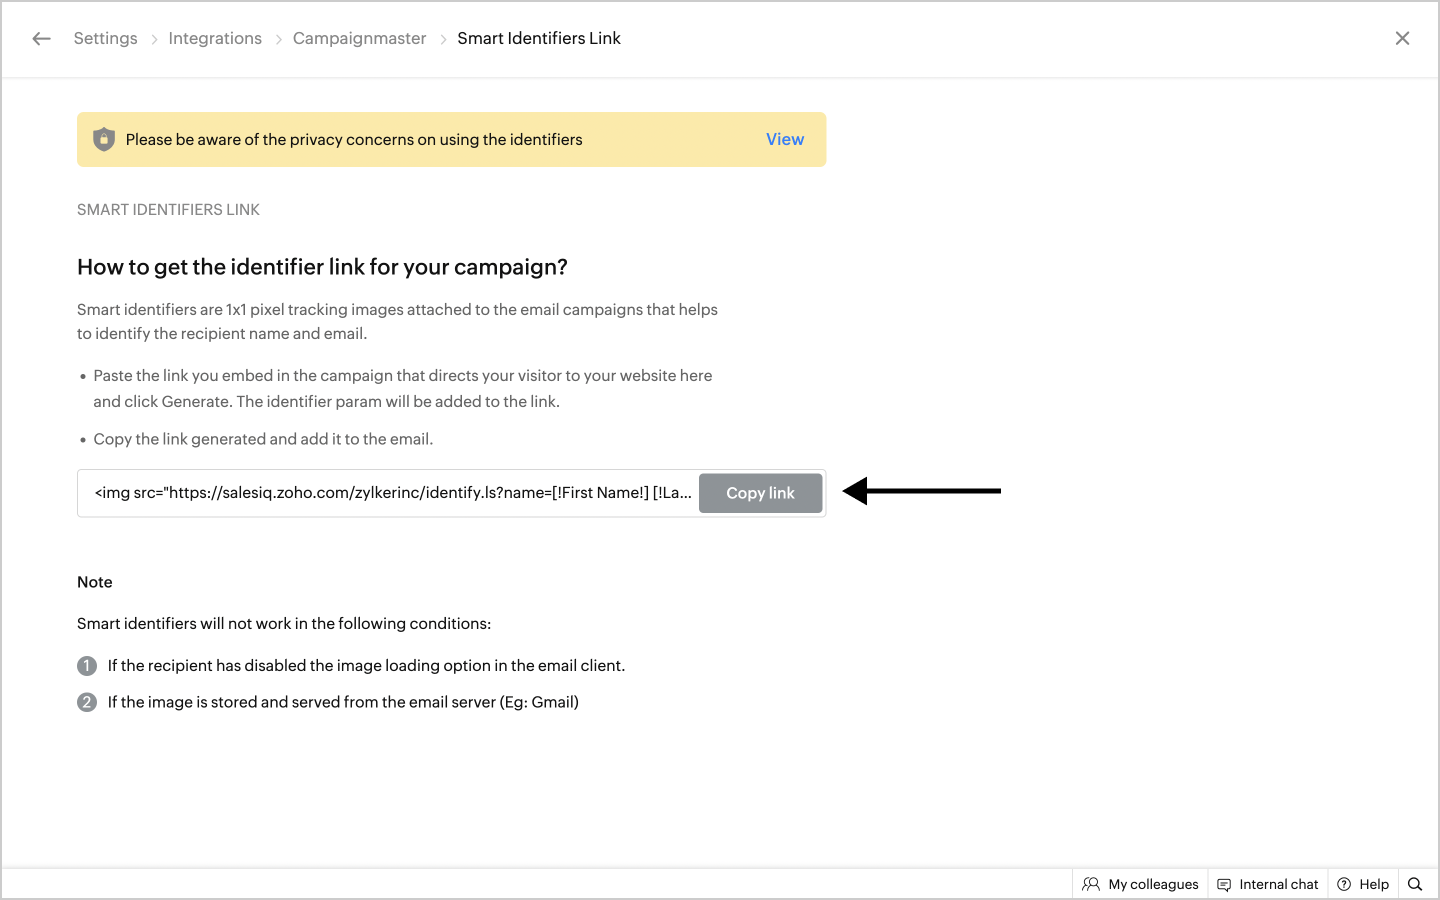This screenshot has width=1440, height=900.
Task: Click the 'How to get the identifier link' heading
Action: [x=322, y=267]
